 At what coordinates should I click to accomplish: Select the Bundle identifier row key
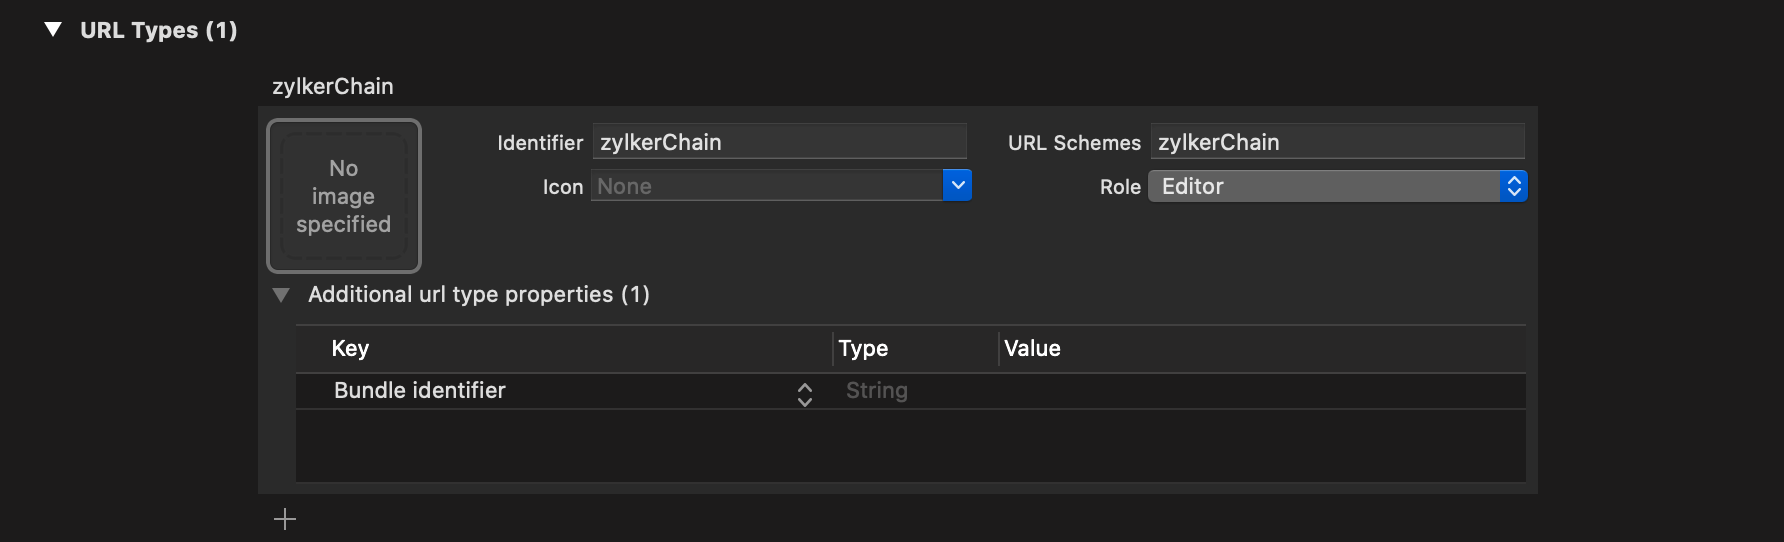pyautogui.click(x=420, y=391)
